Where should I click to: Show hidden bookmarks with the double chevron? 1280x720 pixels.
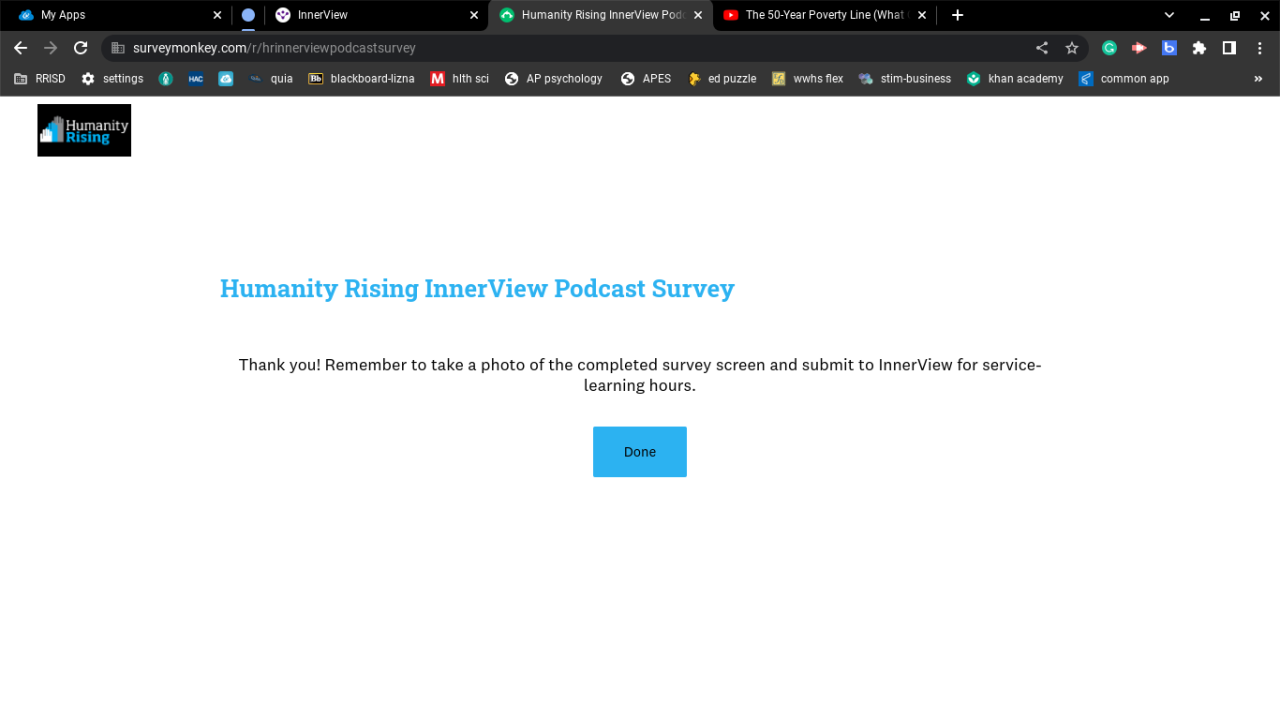1258,79
